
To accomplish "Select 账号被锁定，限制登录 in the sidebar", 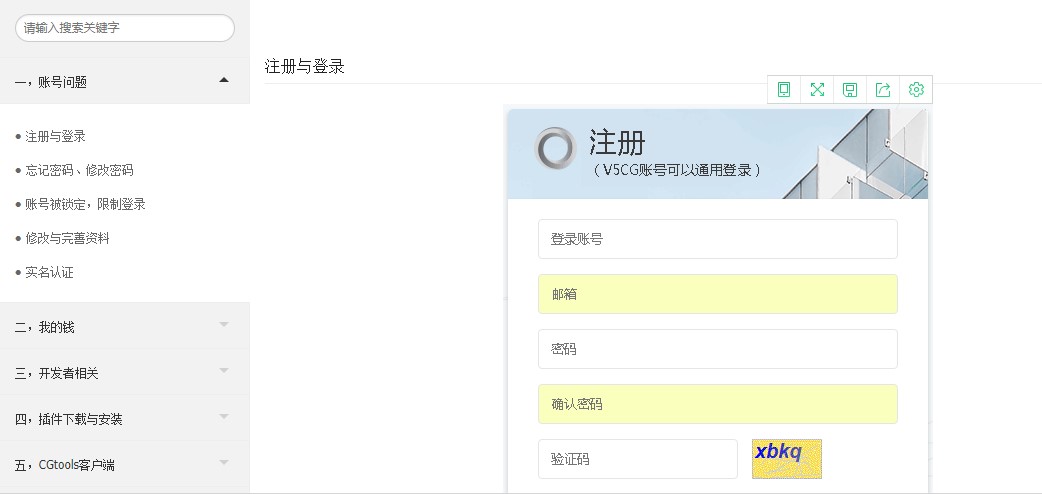I will coord(85,204).
